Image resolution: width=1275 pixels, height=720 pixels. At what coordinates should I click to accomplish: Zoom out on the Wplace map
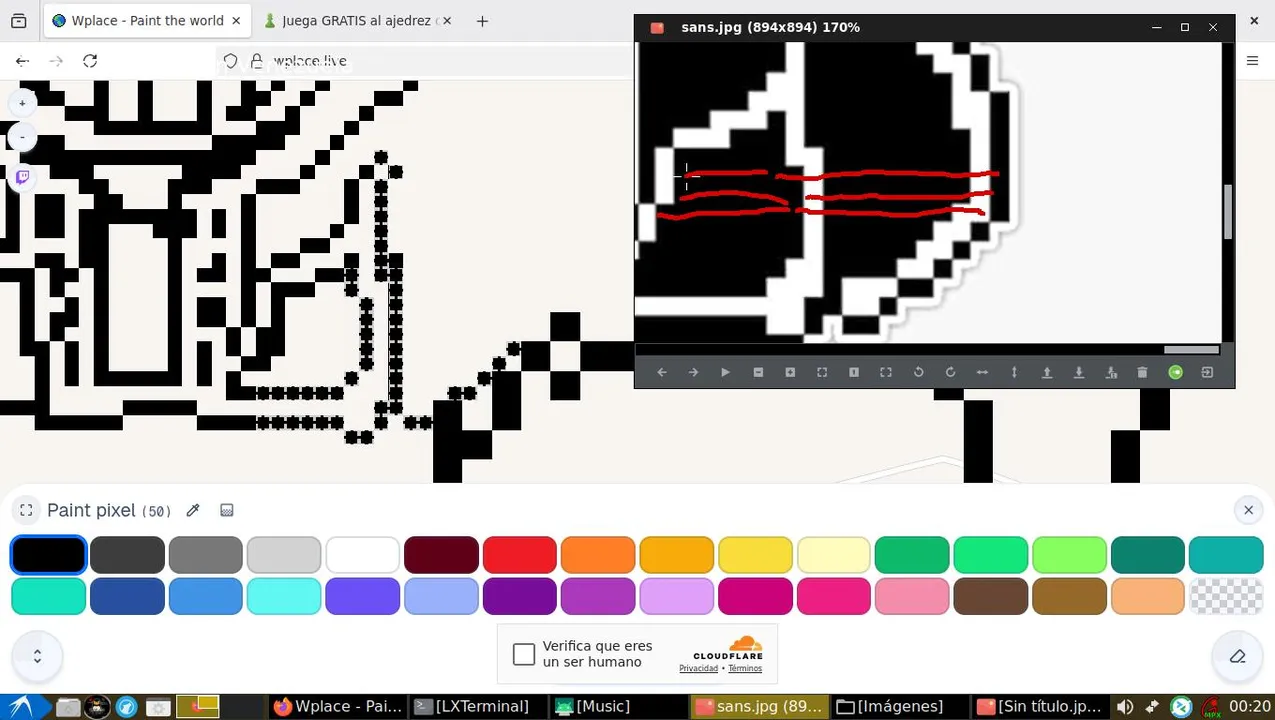coord(22,137)
